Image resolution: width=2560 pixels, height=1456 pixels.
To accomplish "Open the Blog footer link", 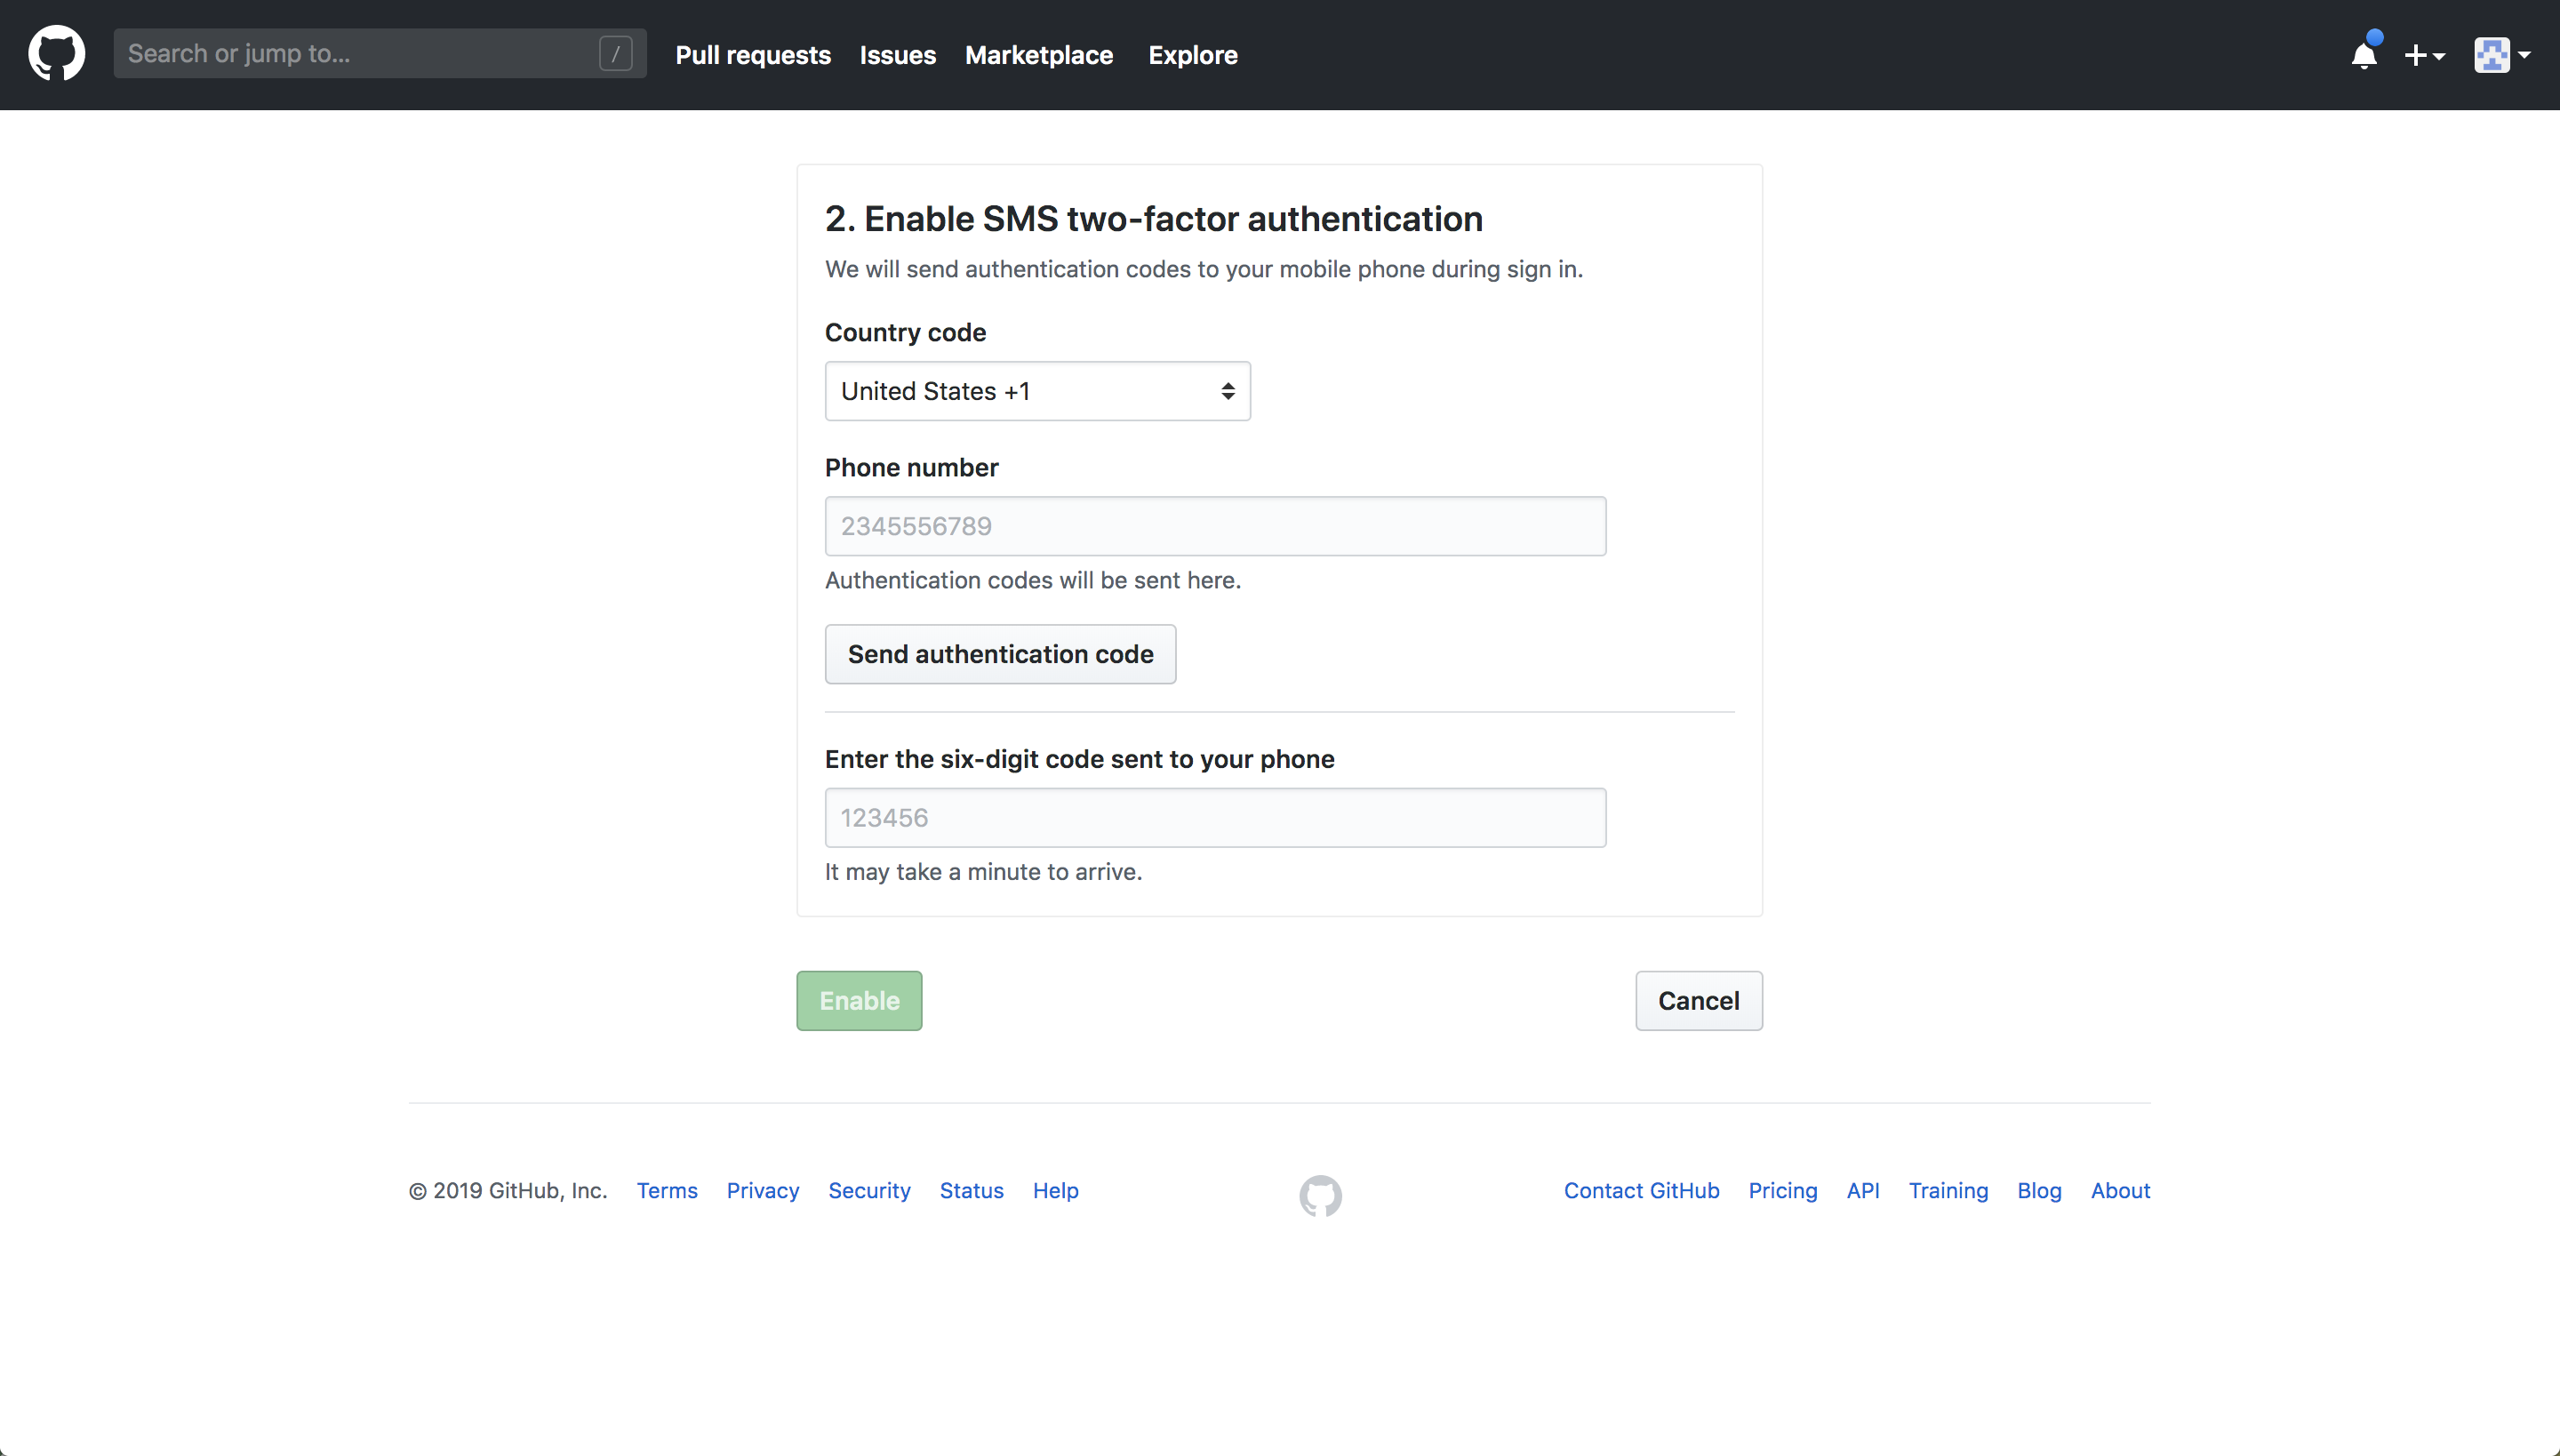I will [2039, 1191].
